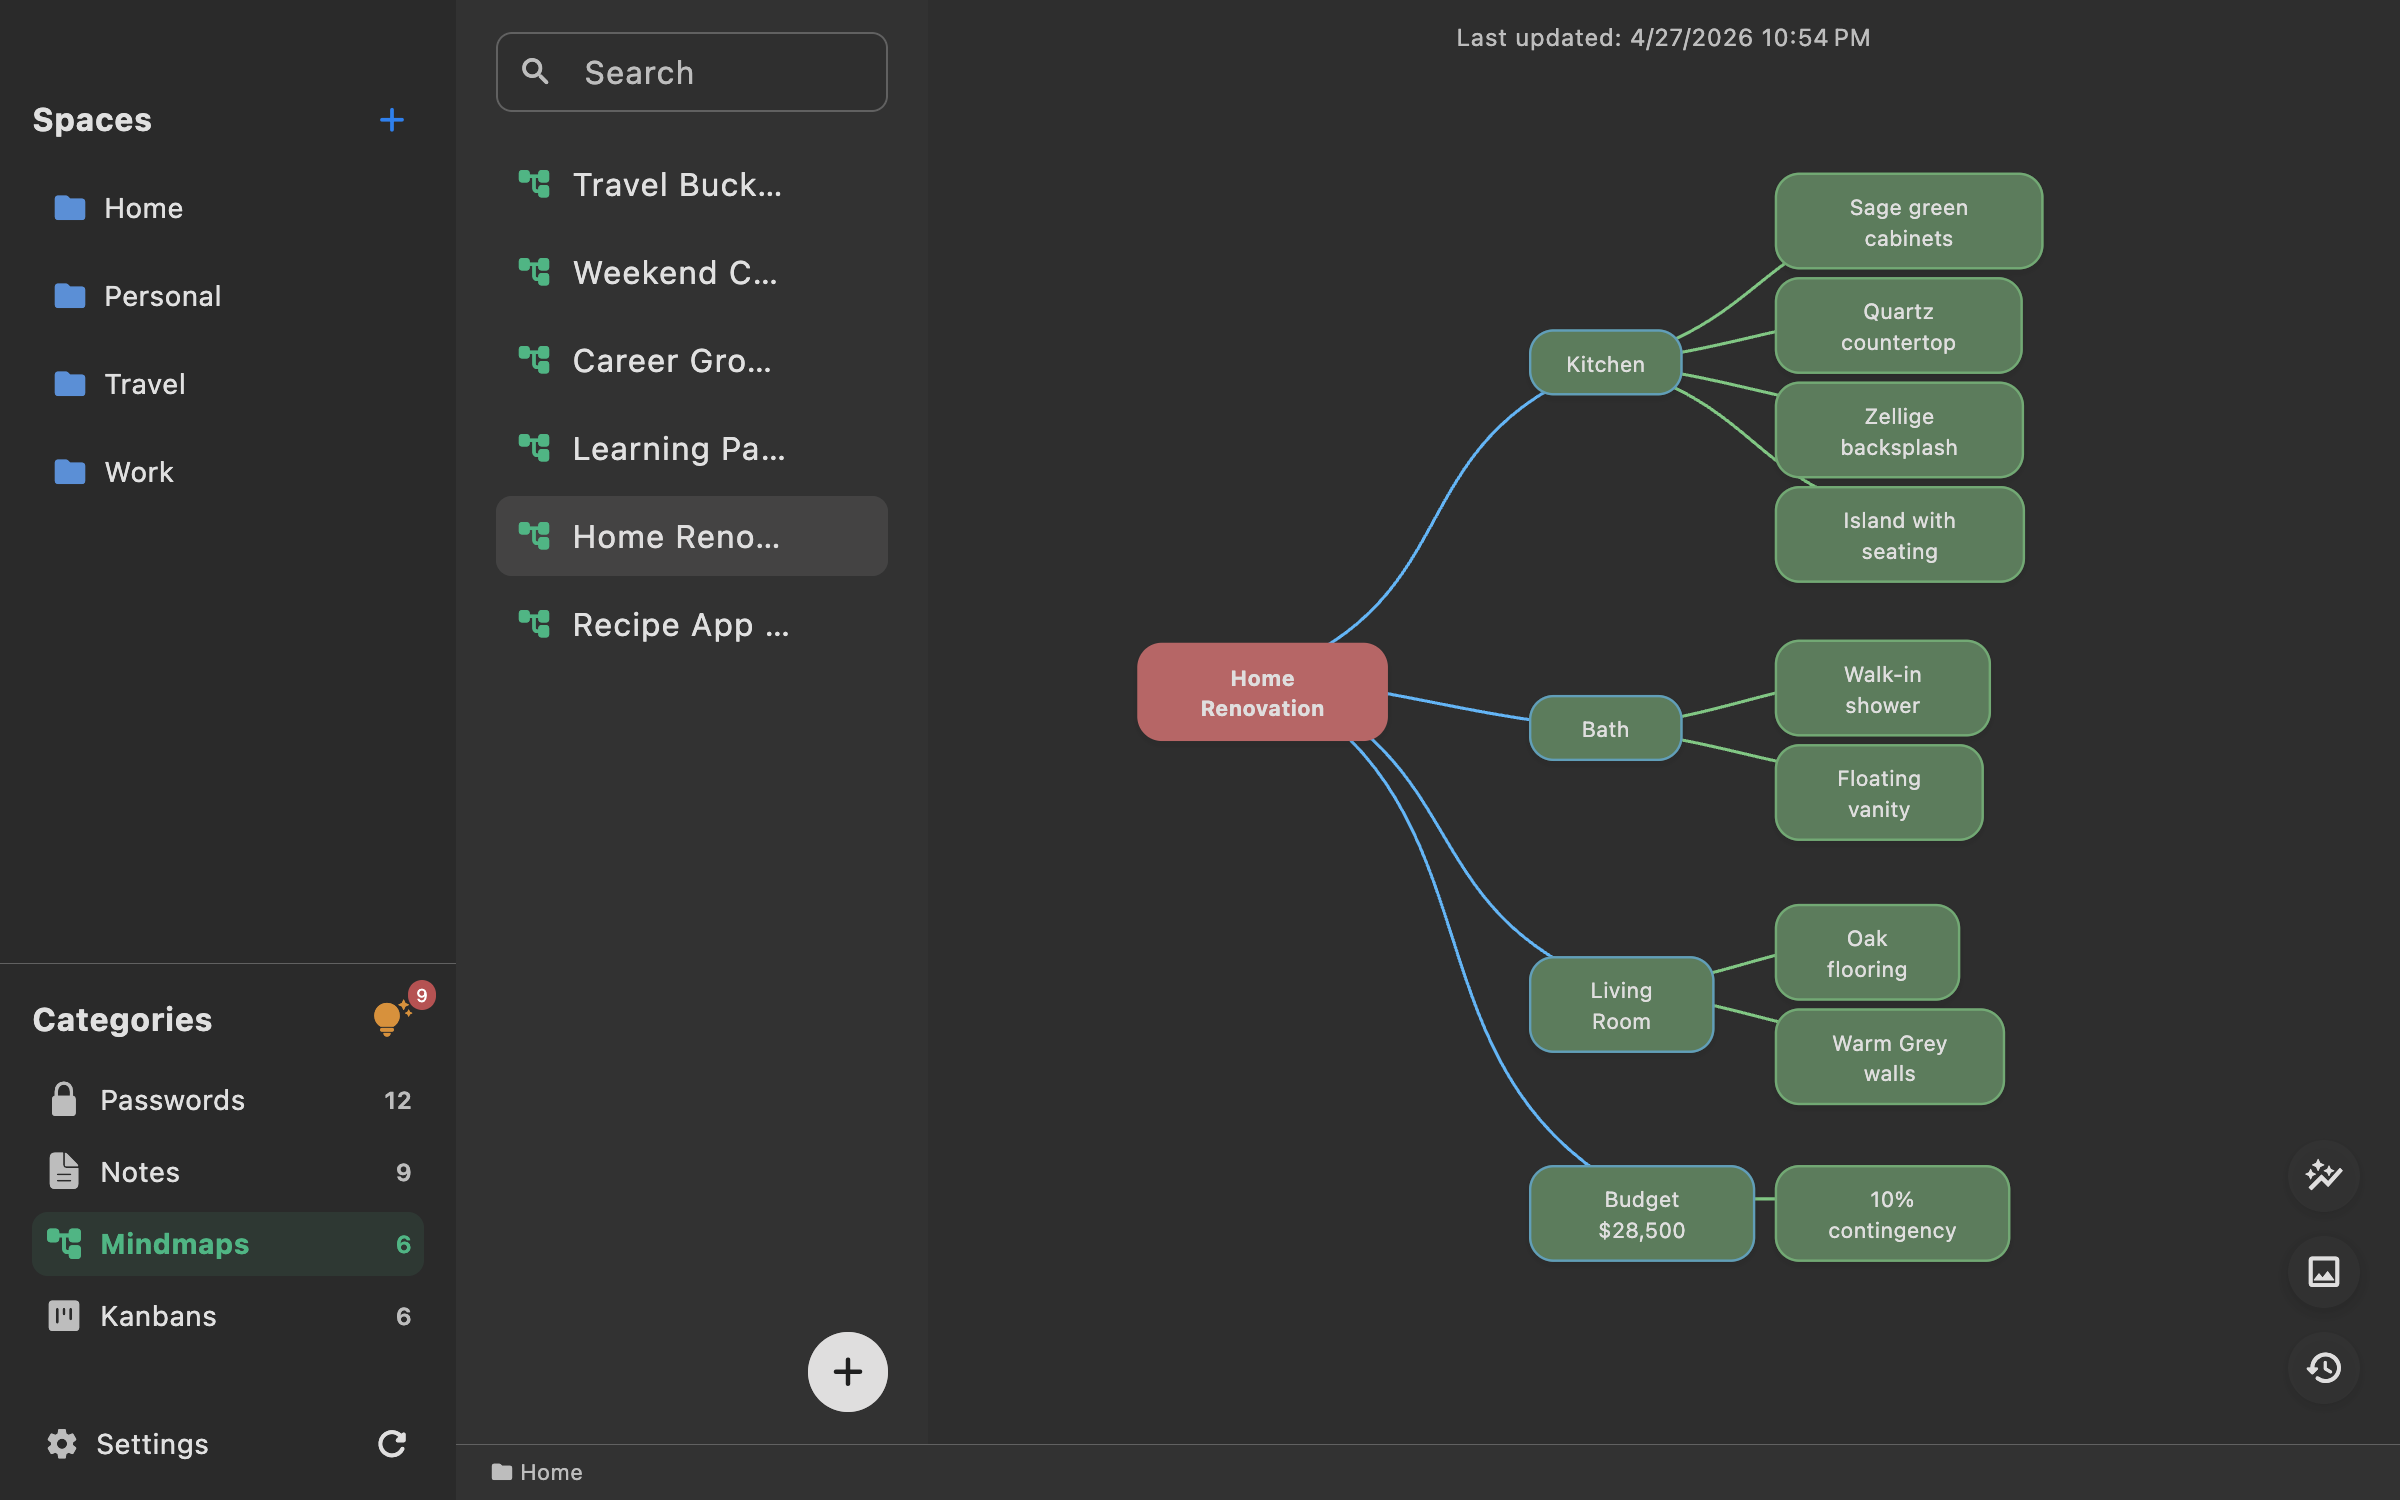
Task: Open the Weekend C... mindmap
Action: [x=691, y=272]
